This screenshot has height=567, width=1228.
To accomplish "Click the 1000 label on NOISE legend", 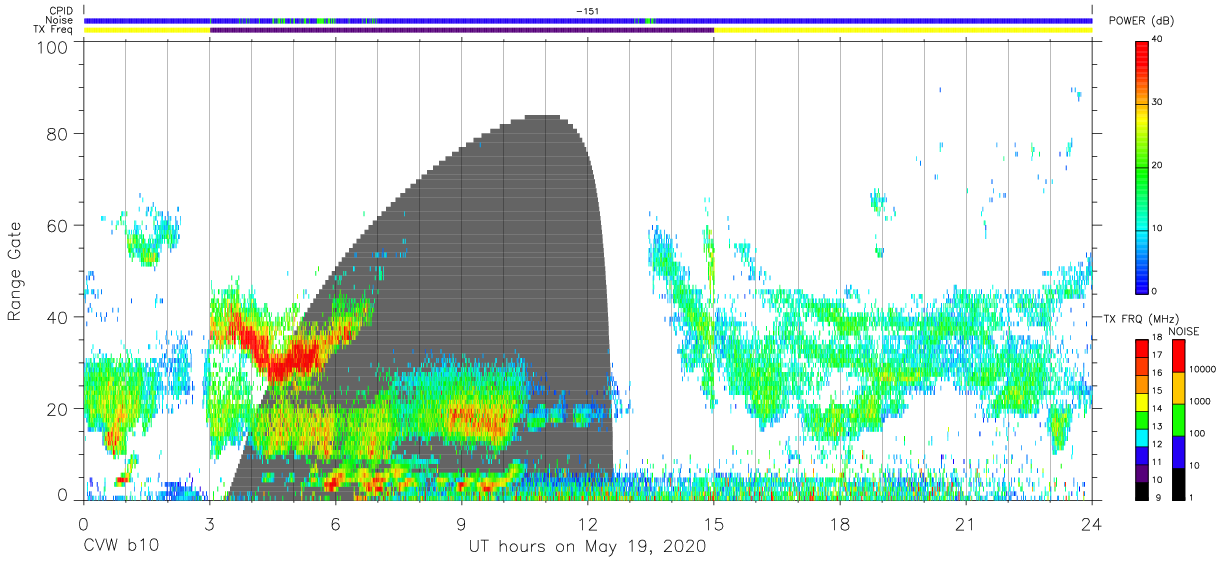I will 1200,402.
